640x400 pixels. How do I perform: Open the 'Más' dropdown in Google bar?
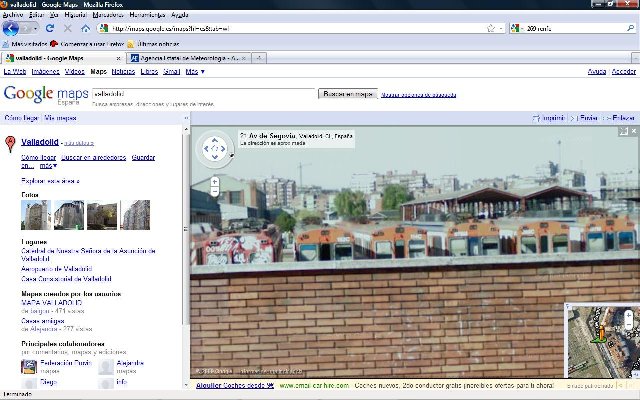pos(195,72)
